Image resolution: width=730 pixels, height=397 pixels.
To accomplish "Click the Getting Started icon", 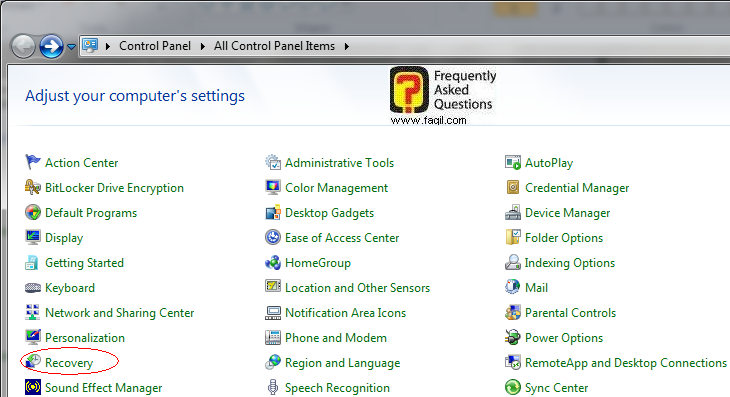I will (x=33, y=263).
